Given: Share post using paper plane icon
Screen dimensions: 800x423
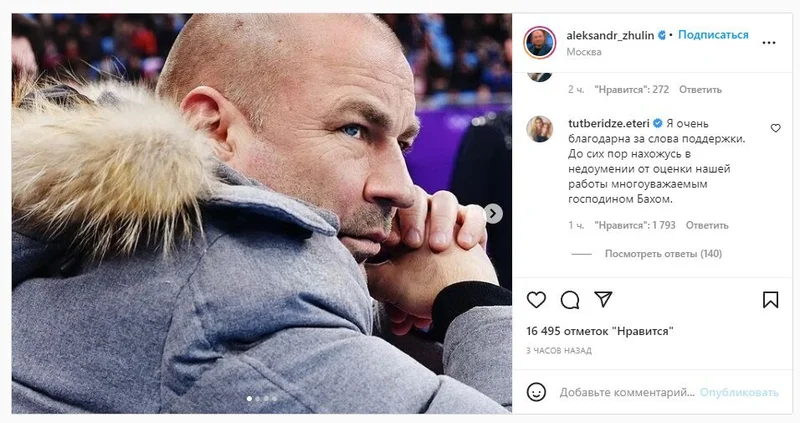Looking at the screenshot, I should click(603, 299).
